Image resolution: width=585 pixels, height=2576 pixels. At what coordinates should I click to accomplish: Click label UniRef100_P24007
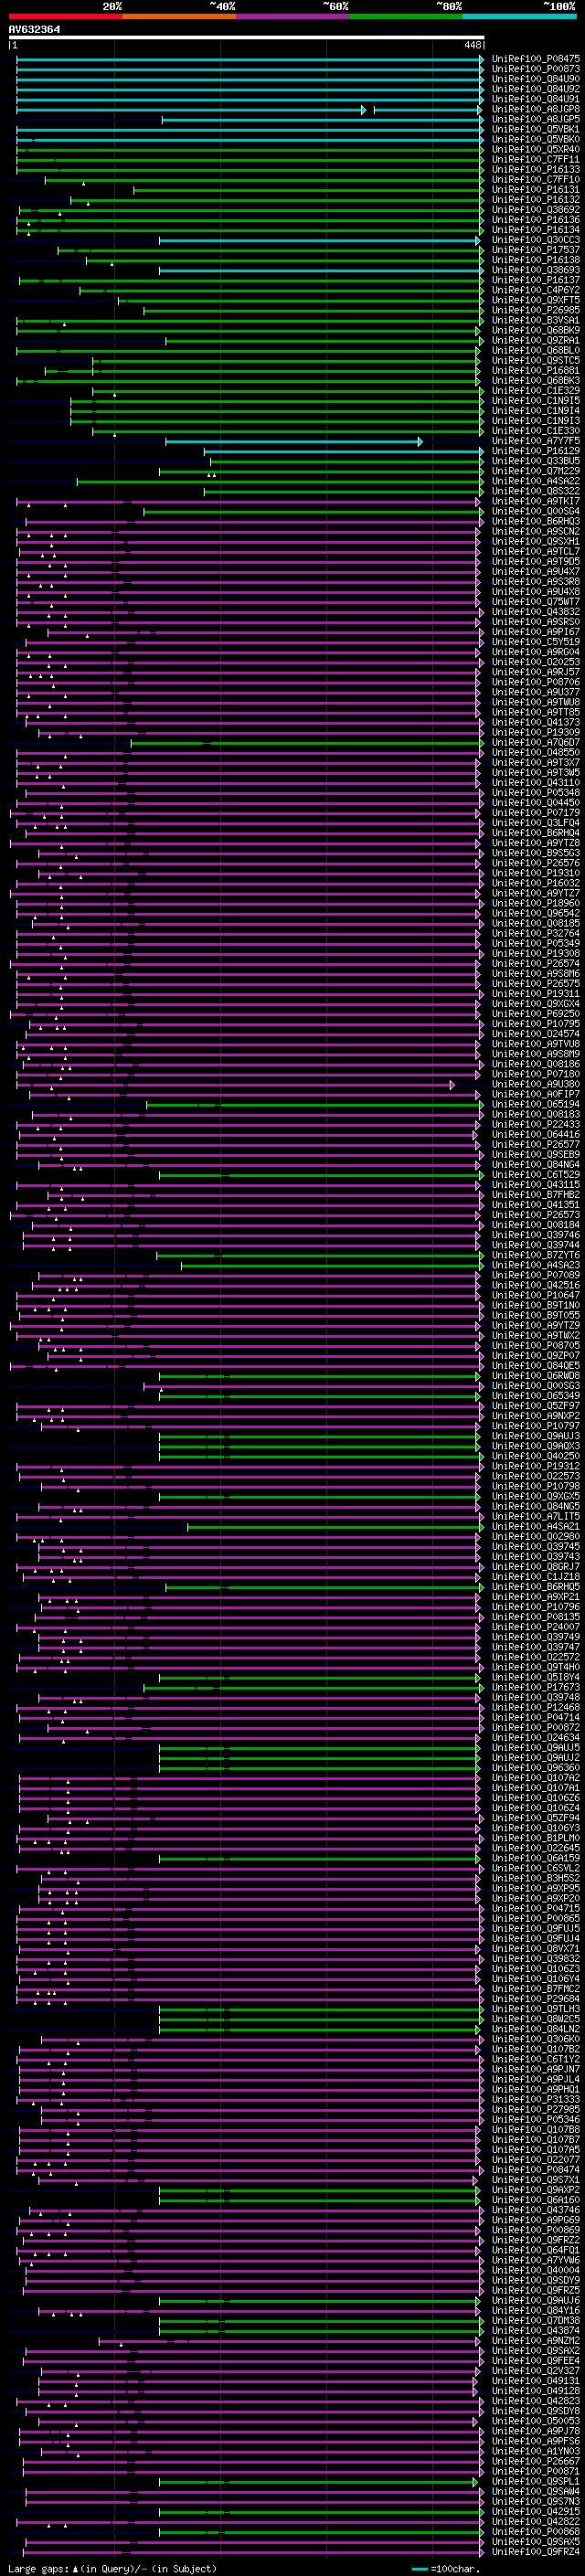click(x=535, y=1627)
